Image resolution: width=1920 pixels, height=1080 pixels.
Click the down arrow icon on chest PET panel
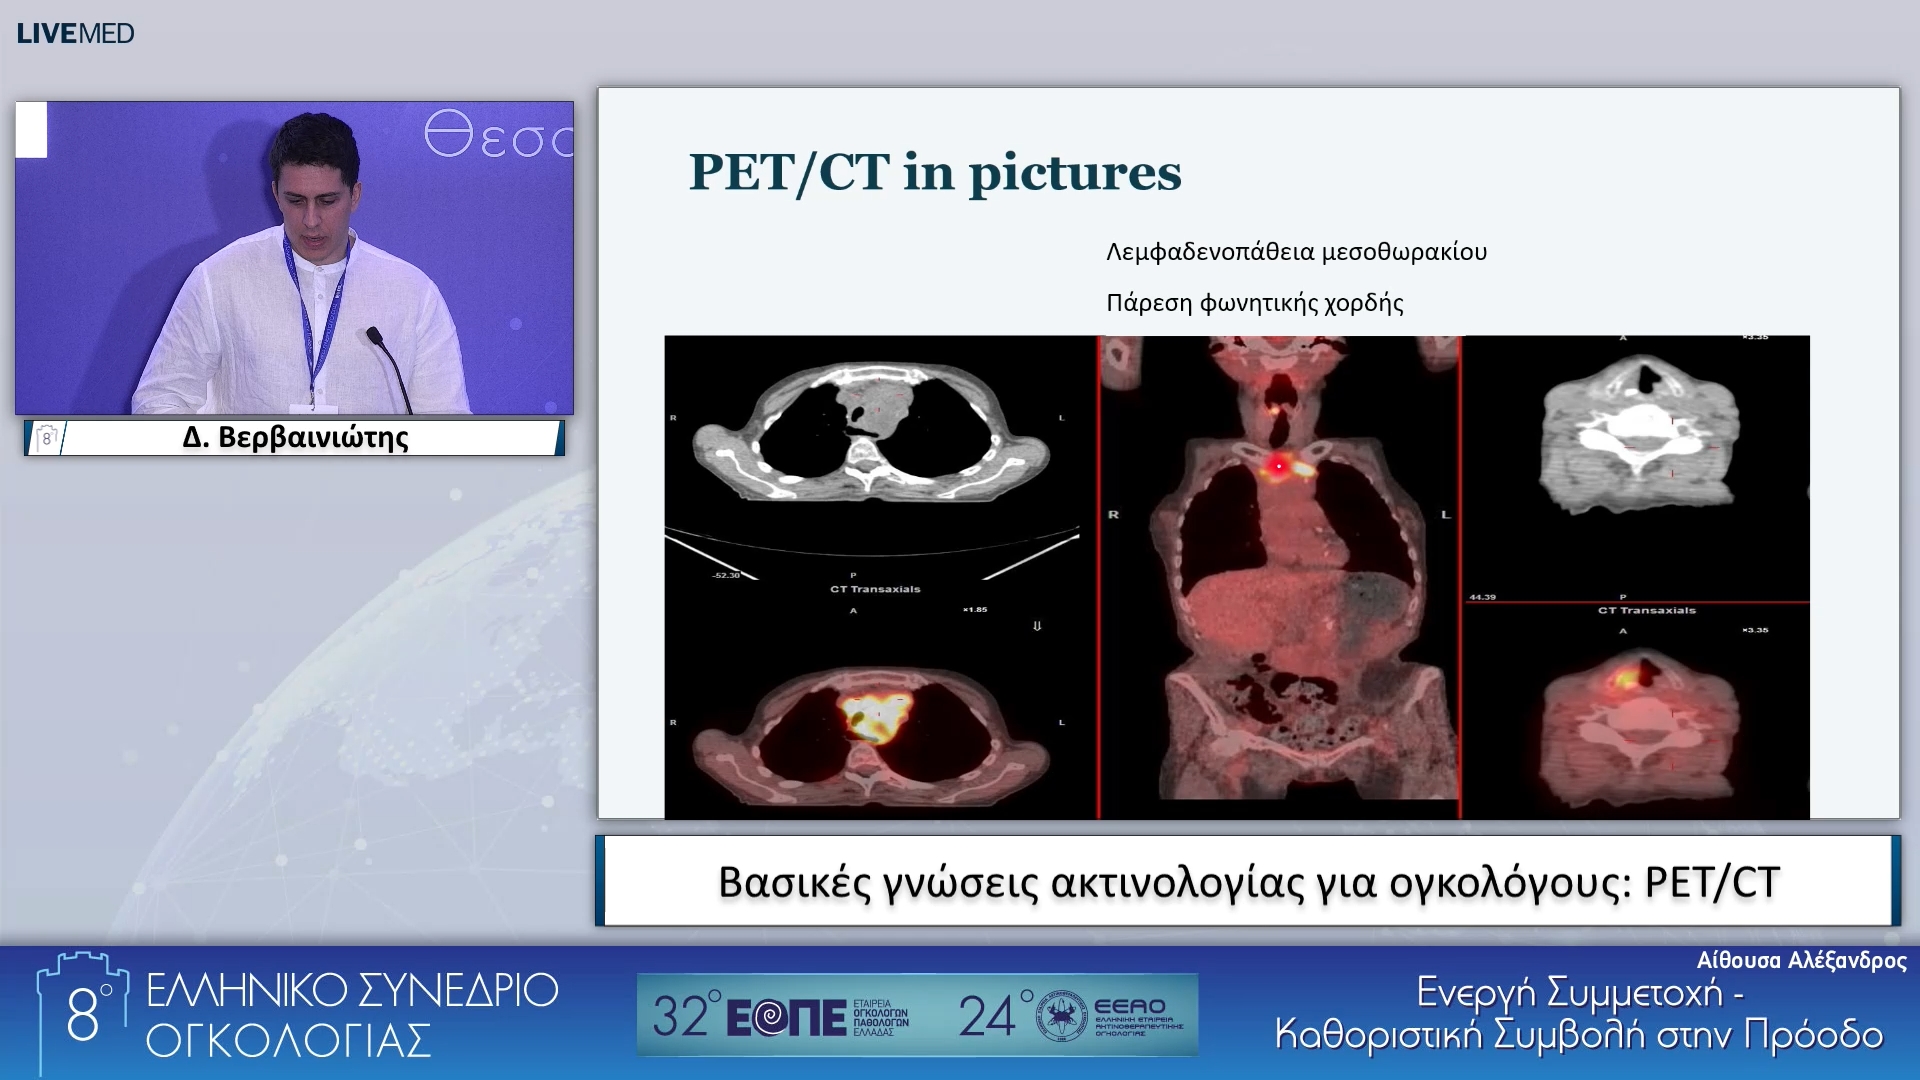click(x=1037, y=626)
